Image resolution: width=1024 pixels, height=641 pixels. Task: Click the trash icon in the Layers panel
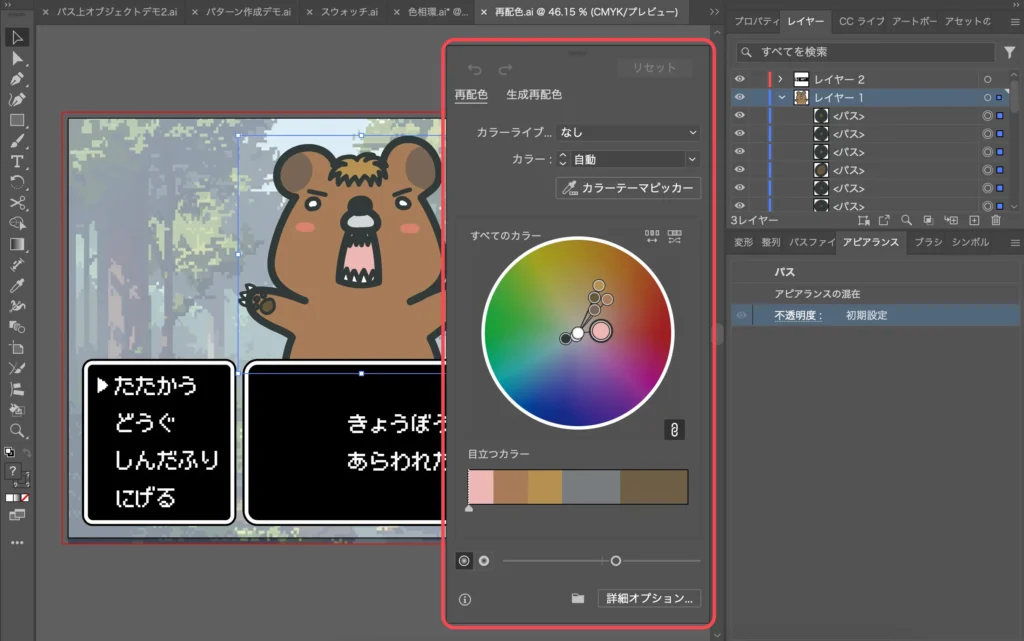(x=996, y=220)
